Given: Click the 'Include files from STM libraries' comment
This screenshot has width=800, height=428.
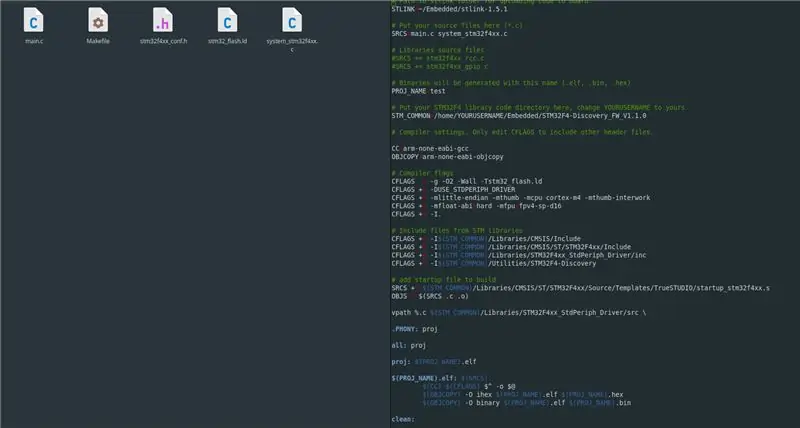Looking at the screenshot, I should pos(457,231).
